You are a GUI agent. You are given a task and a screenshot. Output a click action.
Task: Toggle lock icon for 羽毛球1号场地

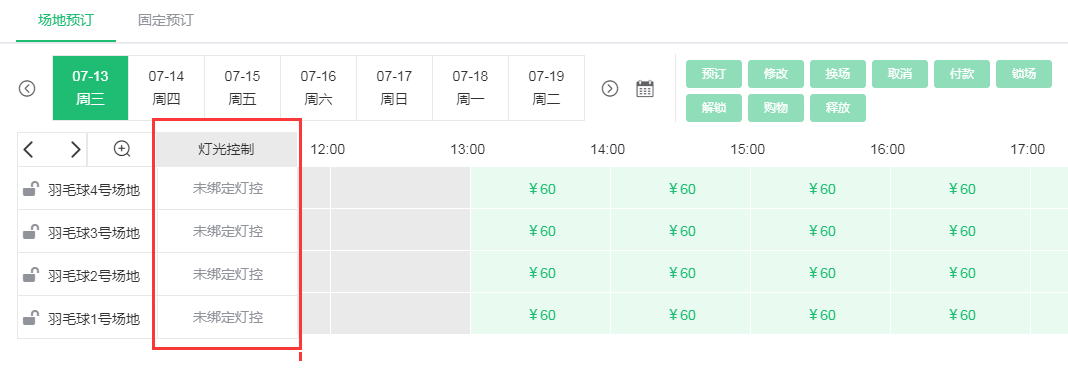click(x=30, y=317)
